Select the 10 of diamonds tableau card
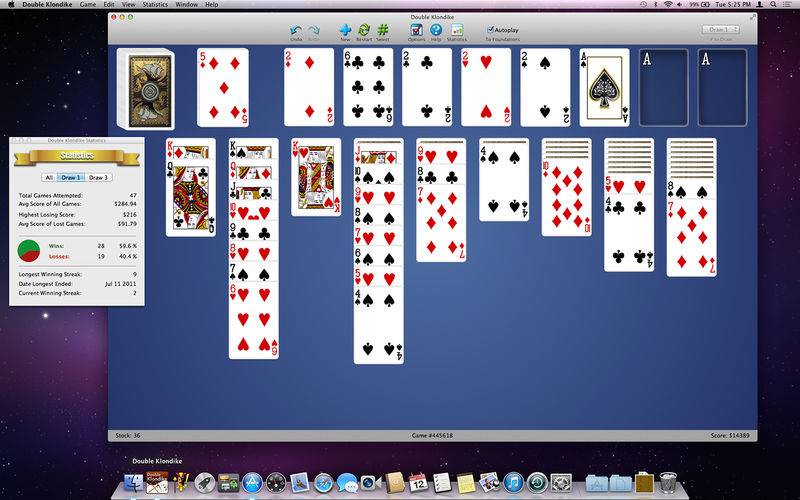The width and height of the screenshot is (800, 500). pos(567,198)
